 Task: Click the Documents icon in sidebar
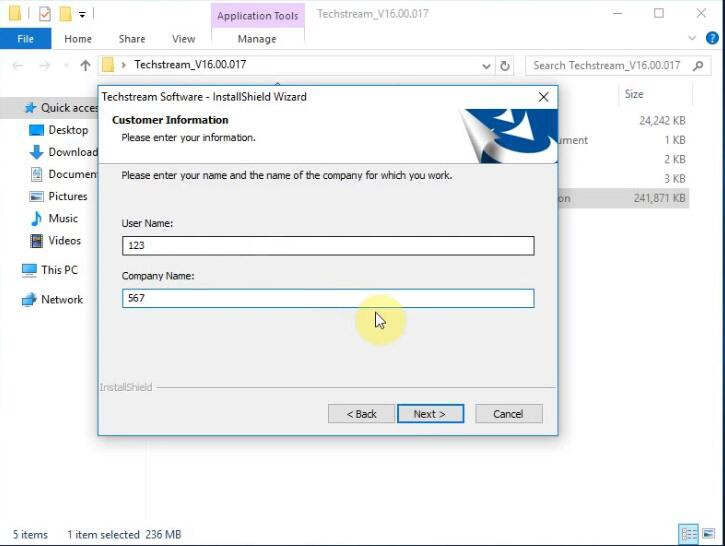tap(36, 174)
